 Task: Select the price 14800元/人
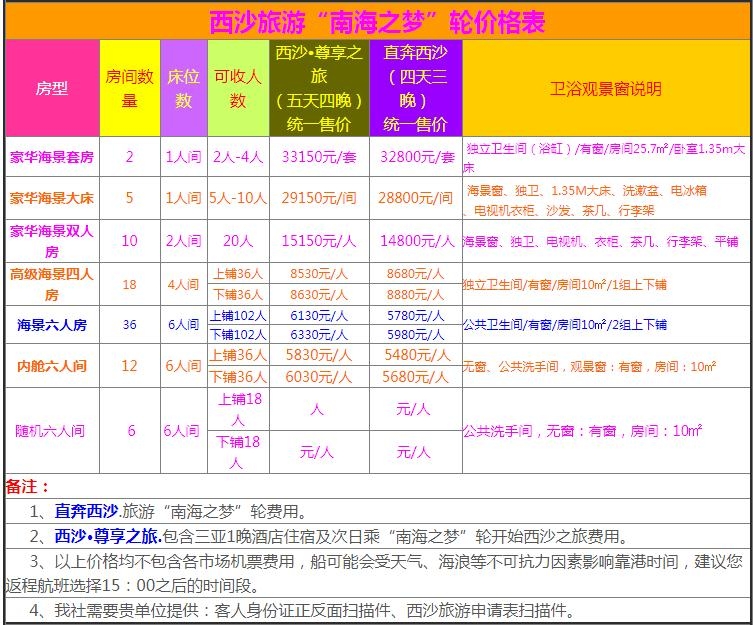pyautogui.click(x=417, y=241)
